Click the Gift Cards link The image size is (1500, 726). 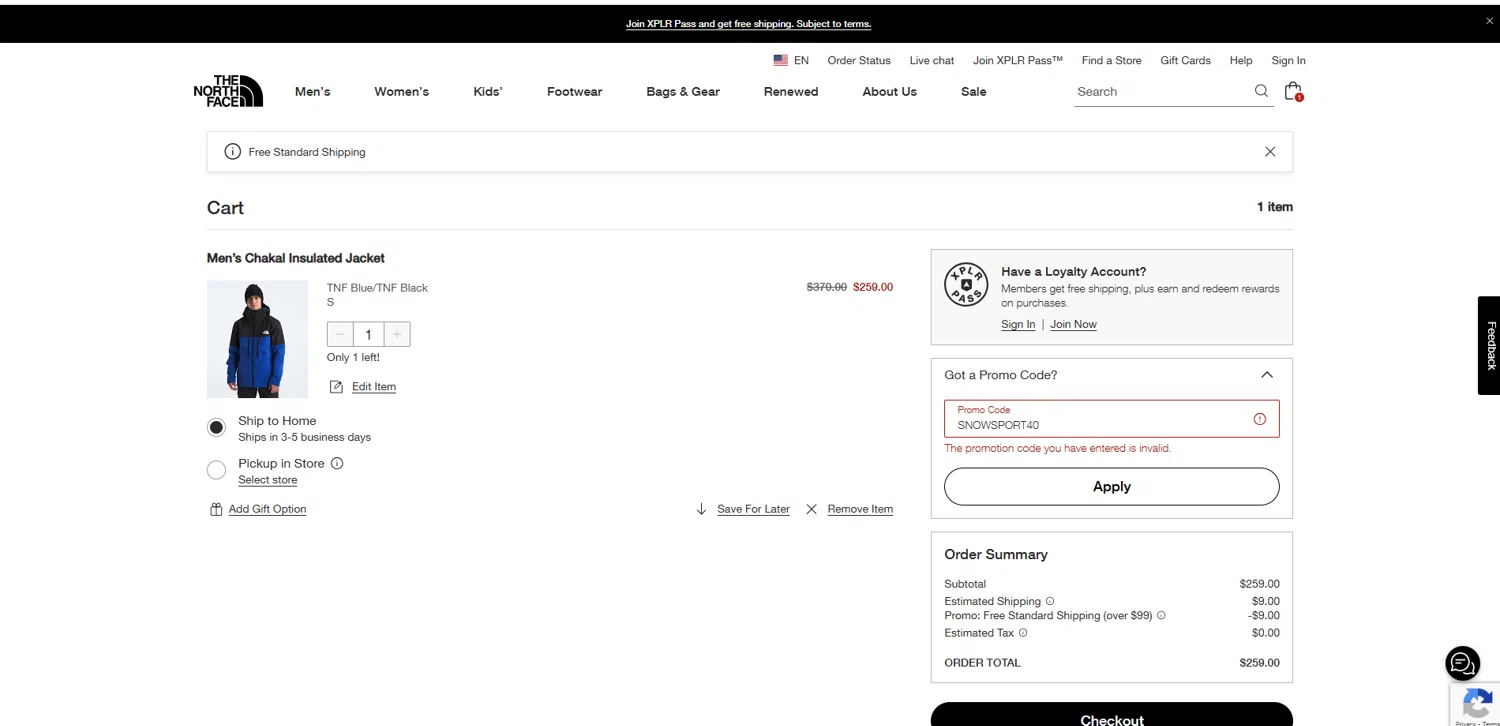1185,60
